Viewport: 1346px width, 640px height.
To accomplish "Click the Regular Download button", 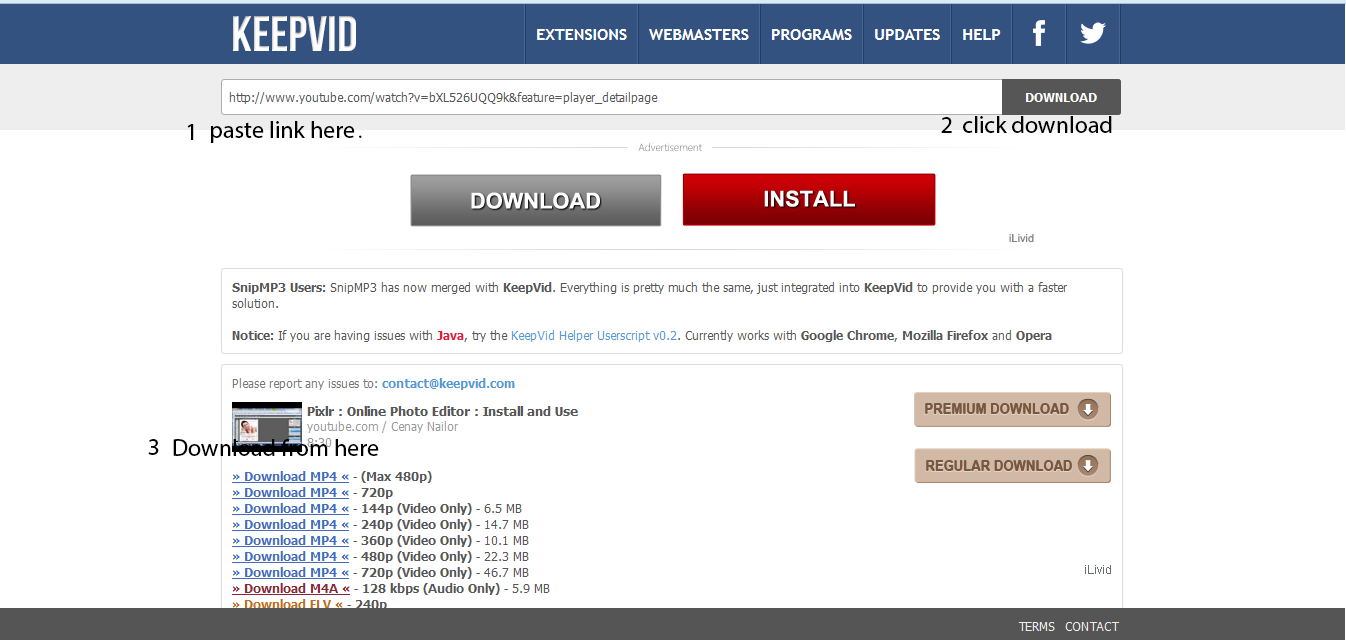I will click(x=1012, y=465).
